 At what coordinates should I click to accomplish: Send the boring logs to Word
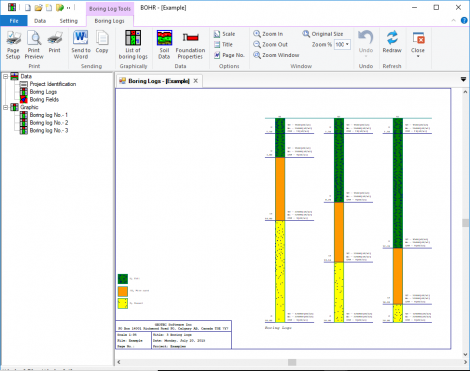tap(81, 45)
